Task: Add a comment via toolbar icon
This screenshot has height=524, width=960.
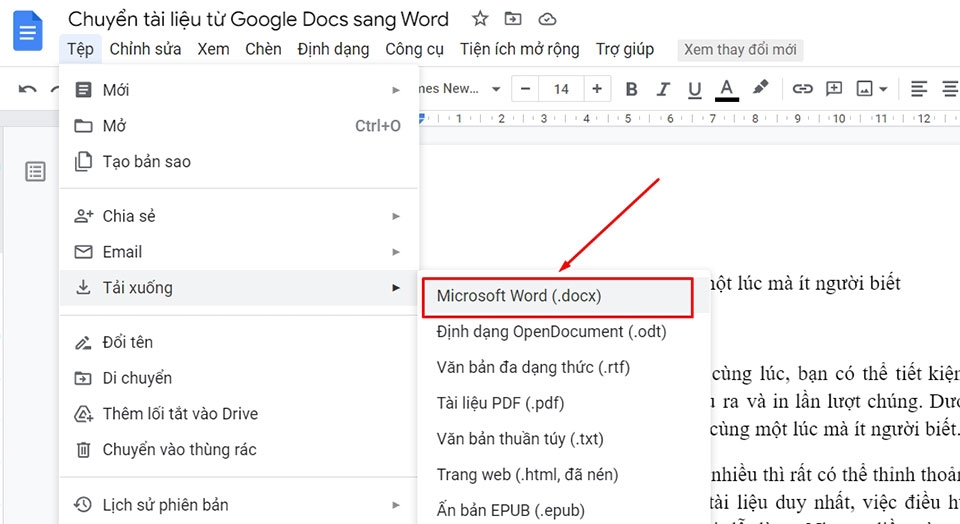Action: coord(834,89)
